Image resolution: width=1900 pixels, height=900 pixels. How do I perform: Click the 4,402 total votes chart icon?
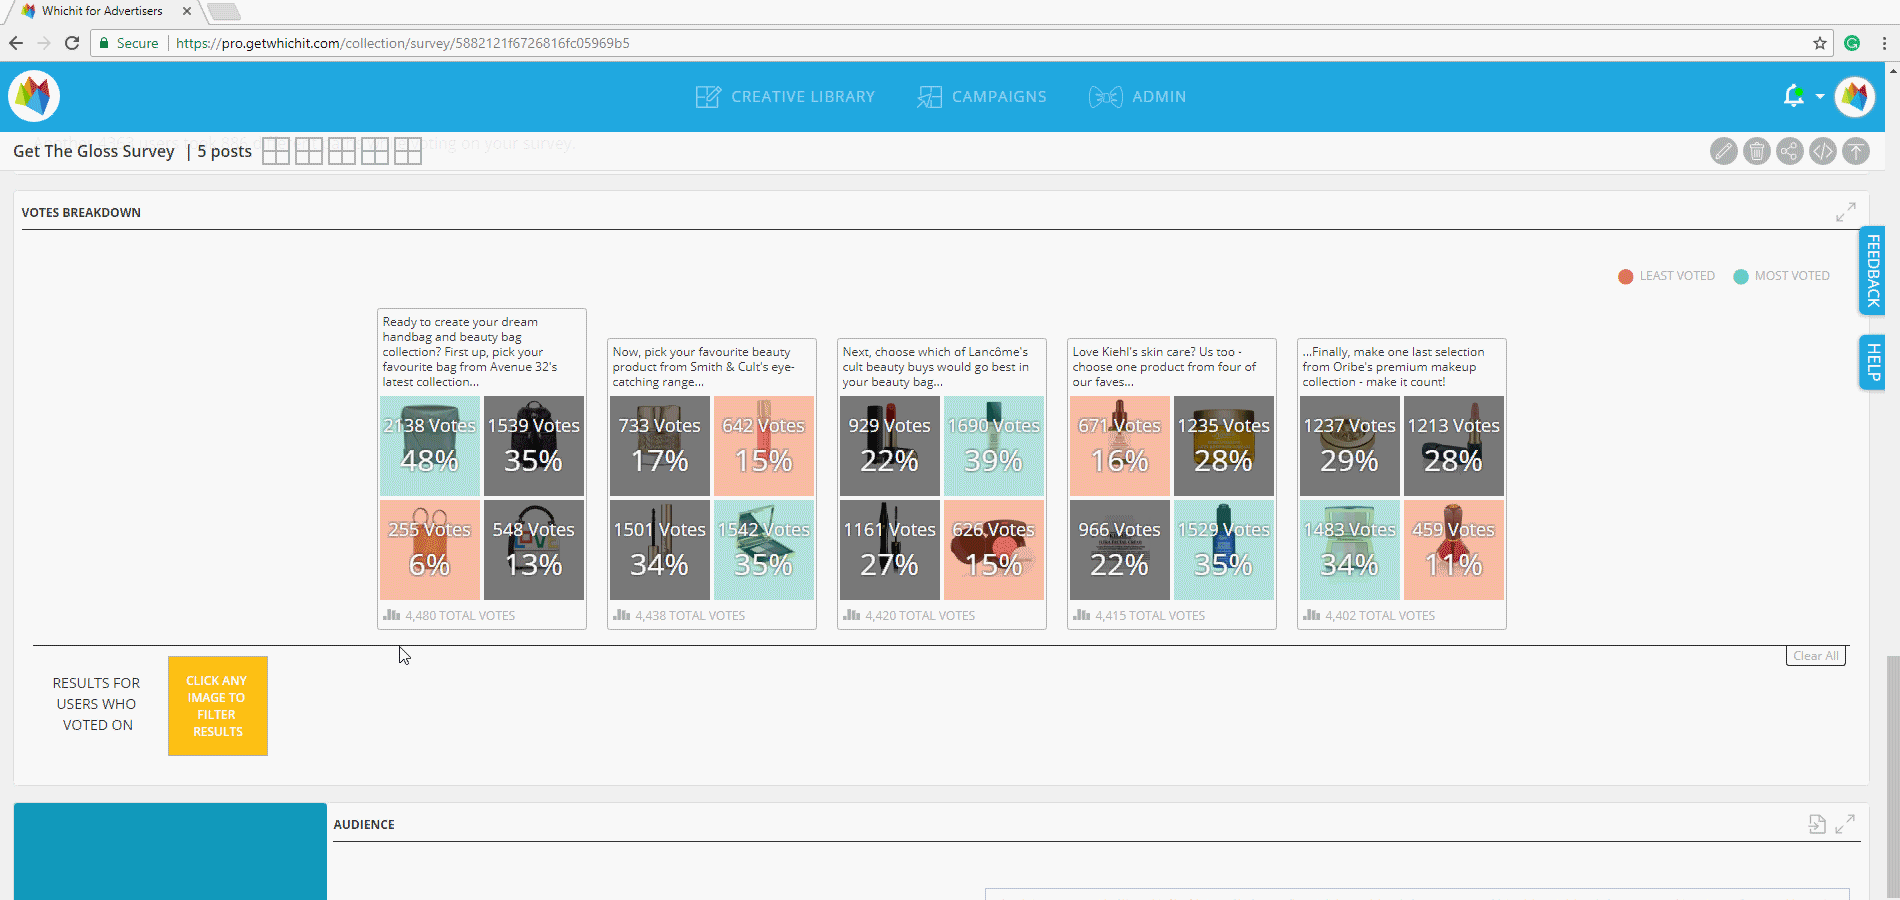(x=1312, y=615)
